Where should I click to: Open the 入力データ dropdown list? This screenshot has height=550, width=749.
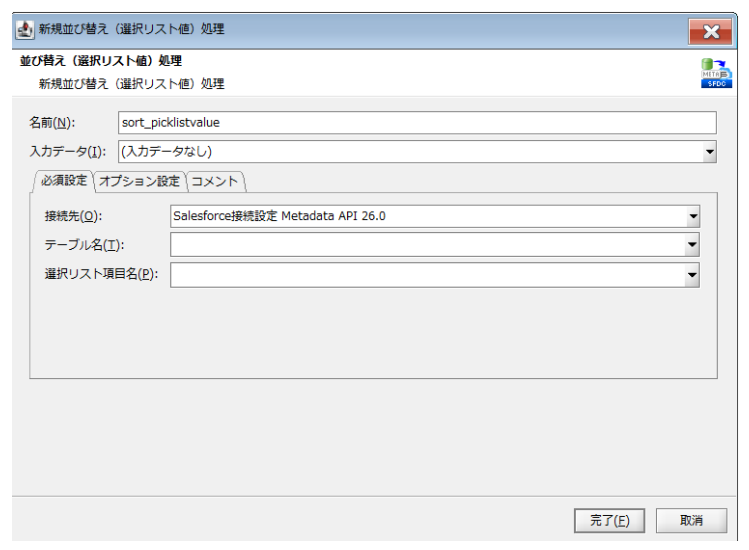pos(709,153)
